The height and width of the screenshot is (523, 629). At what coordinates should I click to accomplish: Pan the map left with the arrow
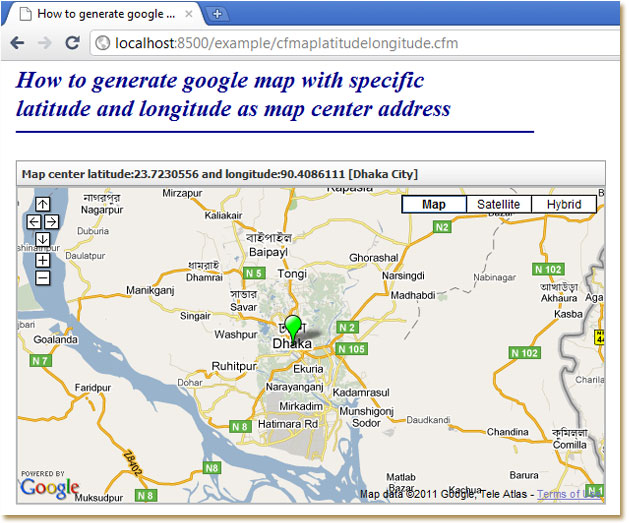click(34, 221)
